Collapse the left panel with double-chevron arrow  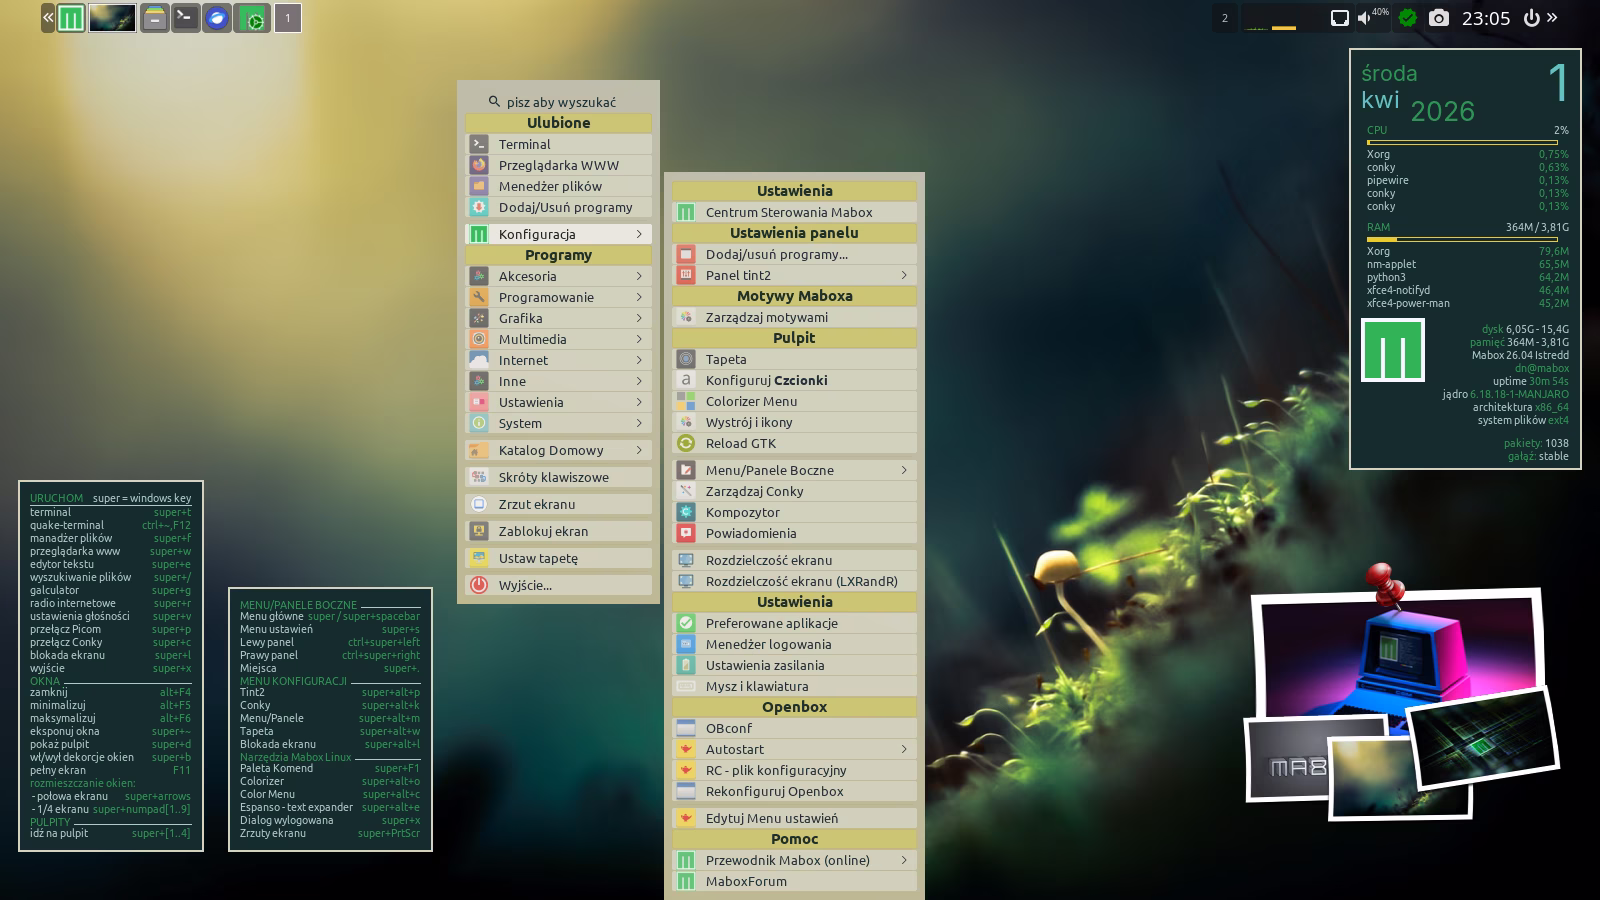point(48,18)
